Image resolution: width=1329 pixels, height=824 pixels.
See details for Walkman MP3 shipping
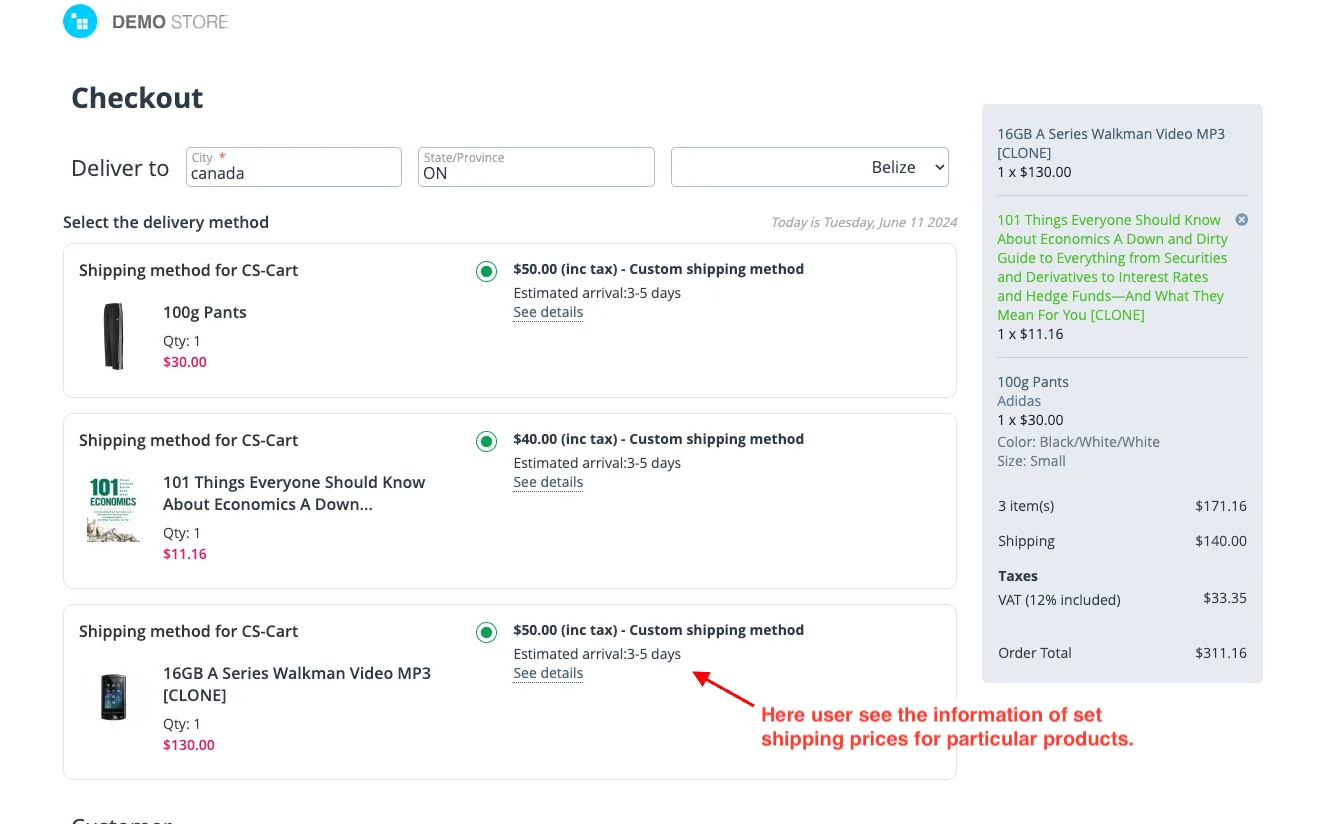coord(548,673)
